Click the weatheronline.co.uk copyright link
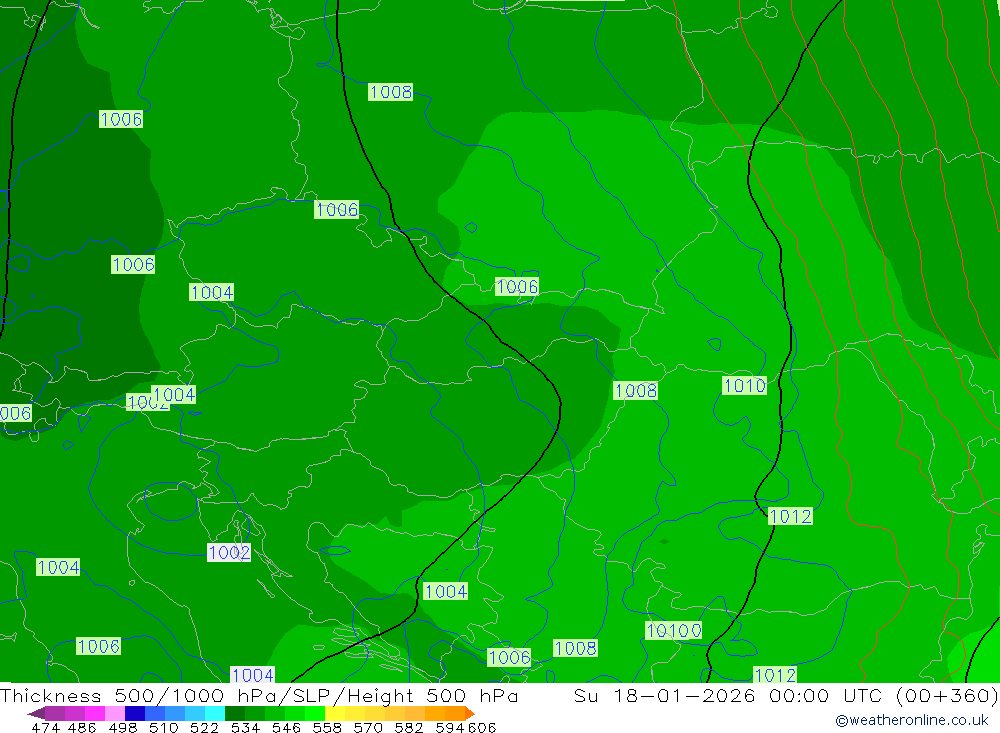 (x=911, y=720)
